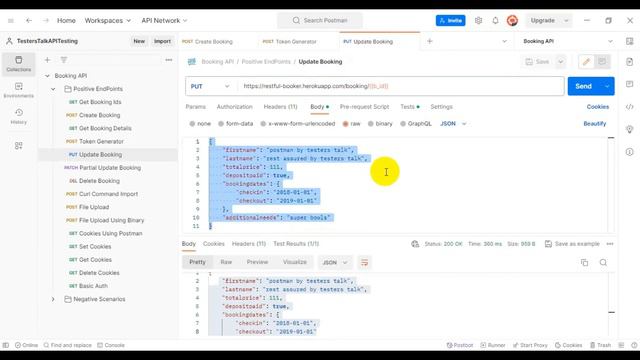Open the environment quick look icon
This screenshot has height=360, width=640.
click(x=629, y=41)
